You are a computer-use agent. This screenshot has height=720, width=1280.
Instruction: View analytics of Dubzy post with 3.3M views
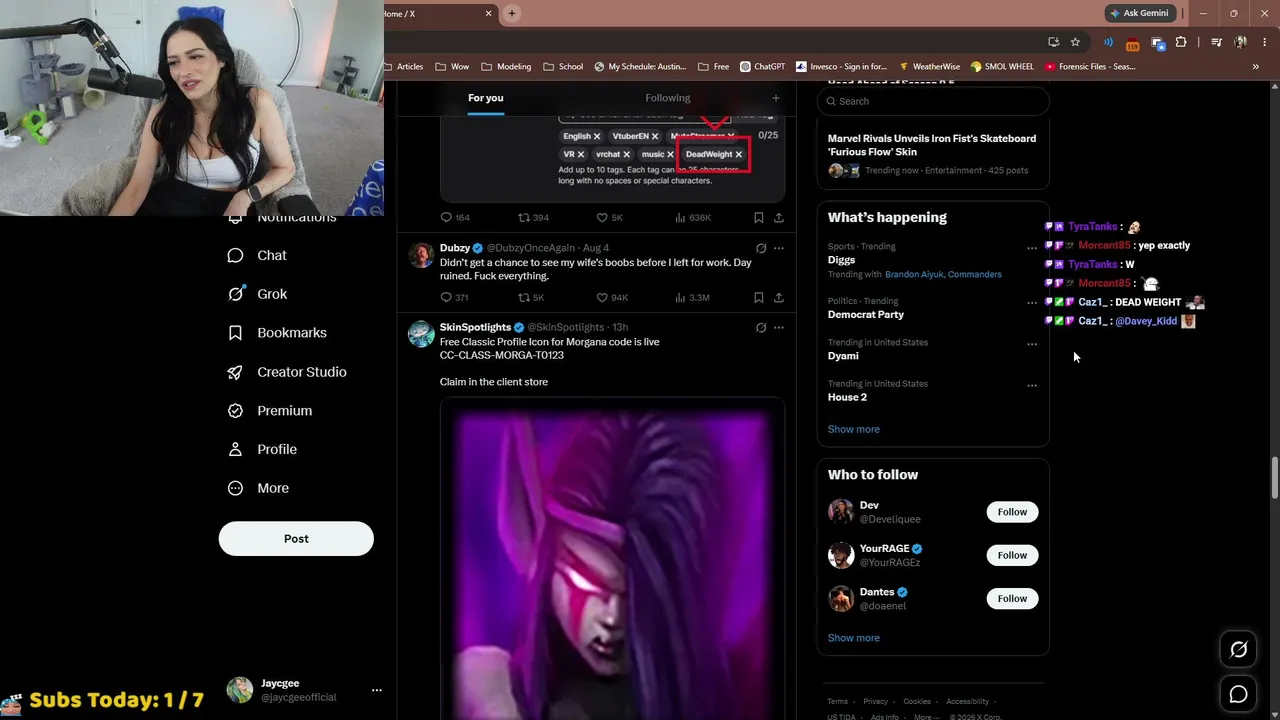(692, 297)
